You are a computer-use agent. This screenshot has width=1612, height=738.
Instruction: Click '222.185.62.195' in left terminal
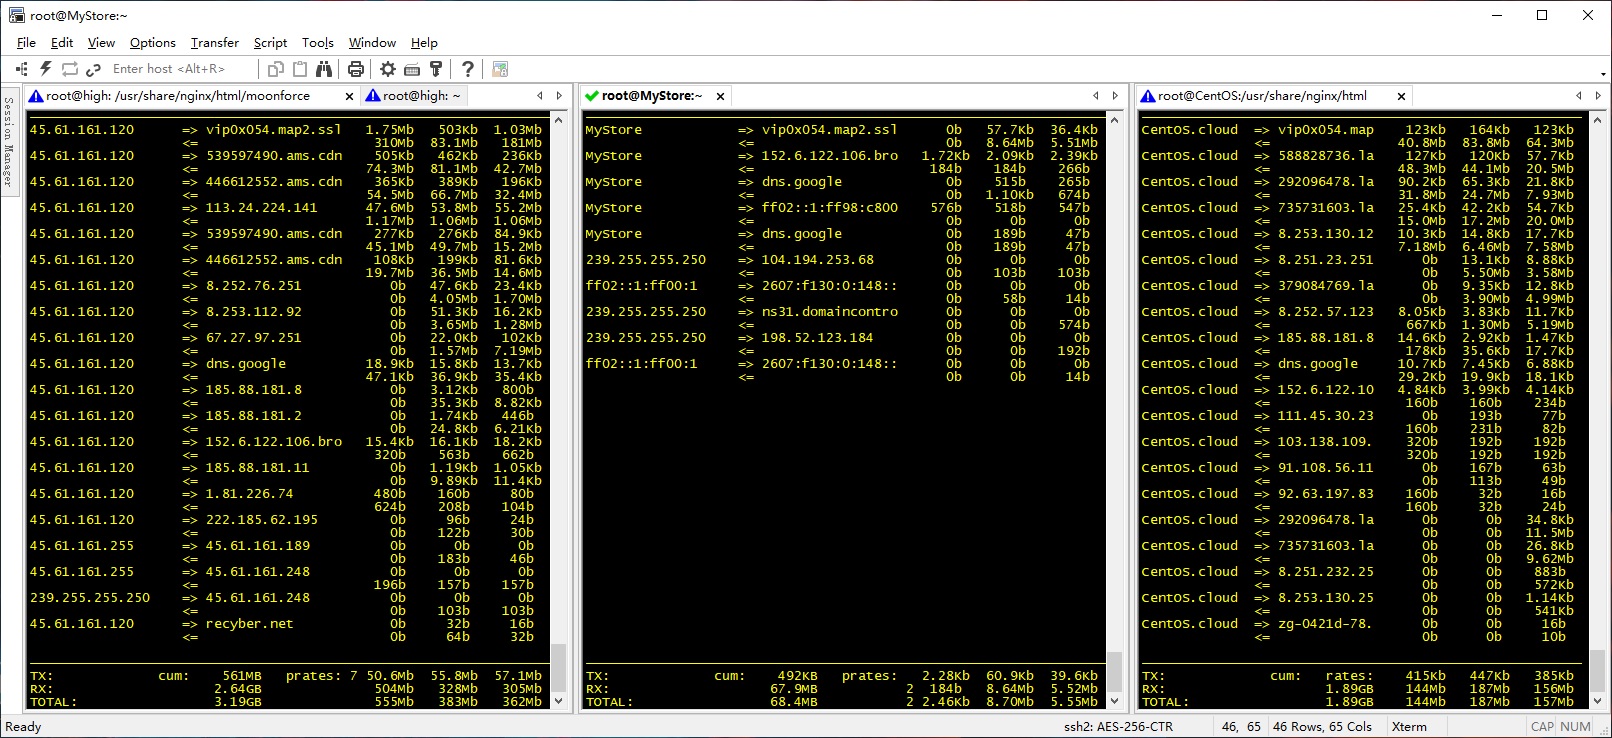coord(262,519)
